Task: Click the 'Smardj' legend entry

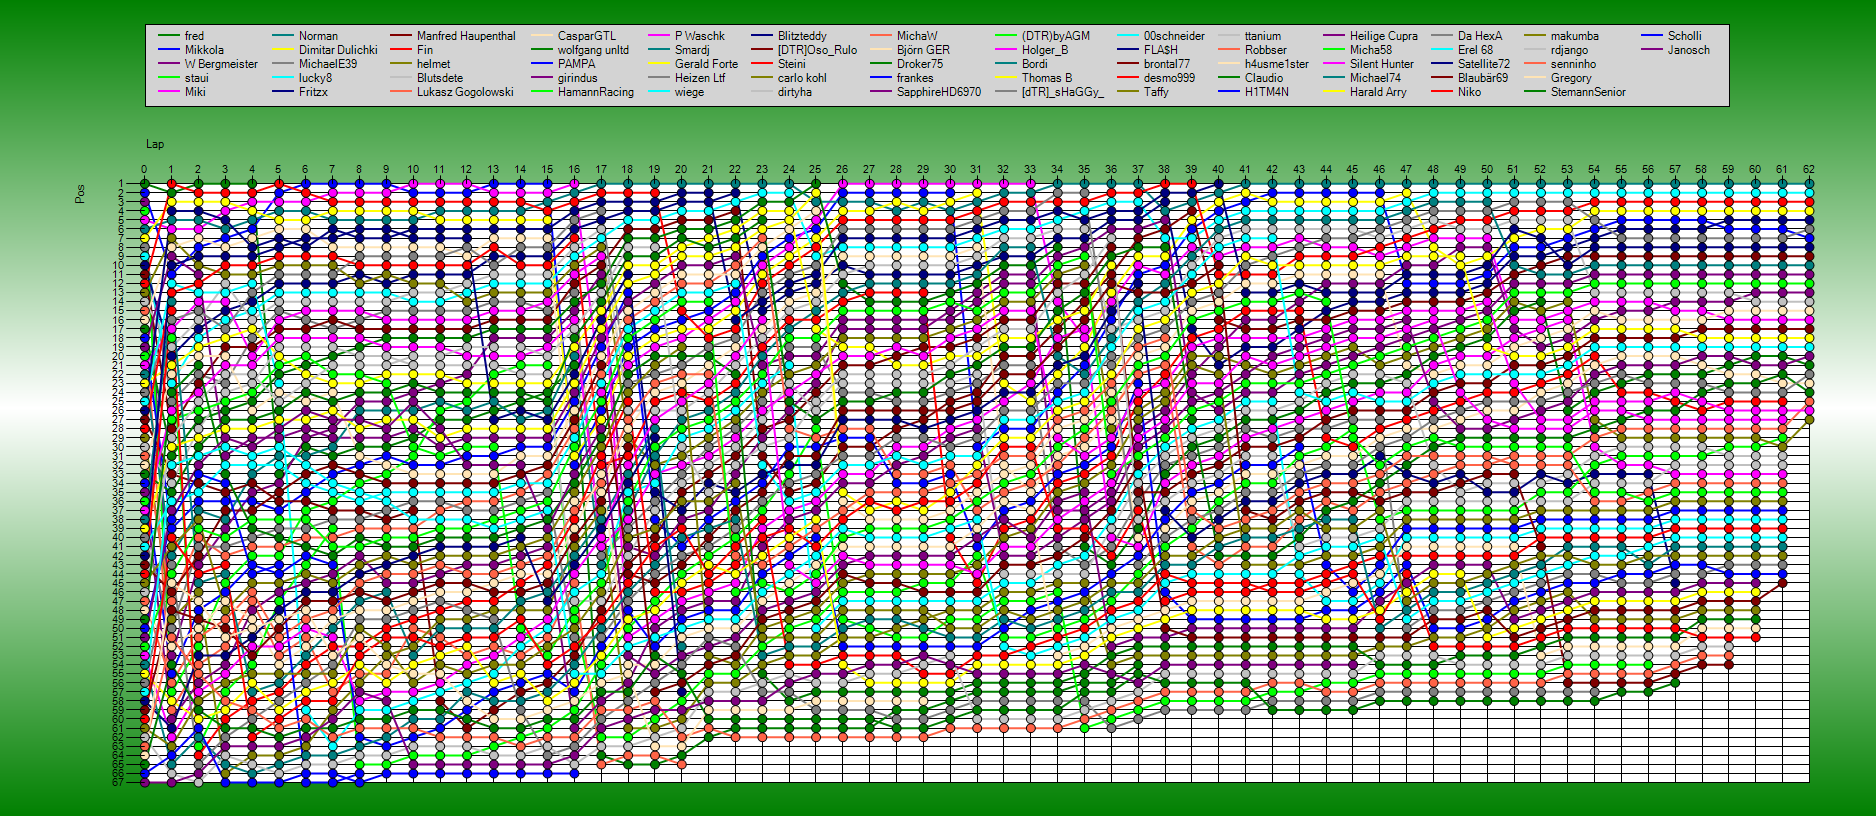Action: (692, 50)
